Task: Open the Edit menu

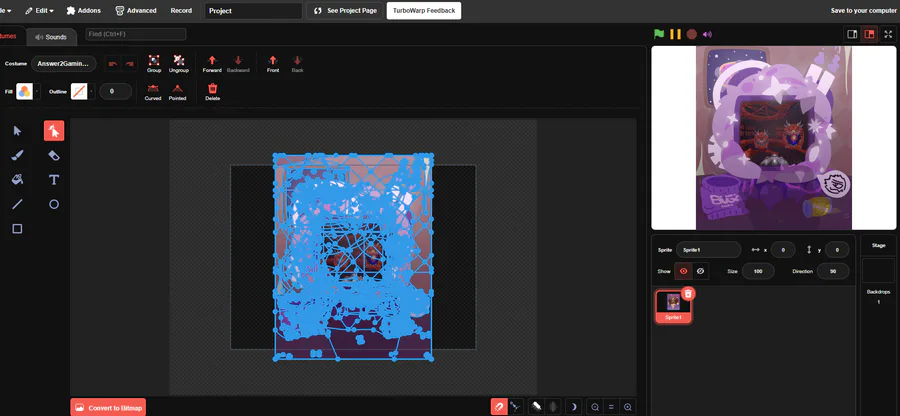Action: click(40, 10)
